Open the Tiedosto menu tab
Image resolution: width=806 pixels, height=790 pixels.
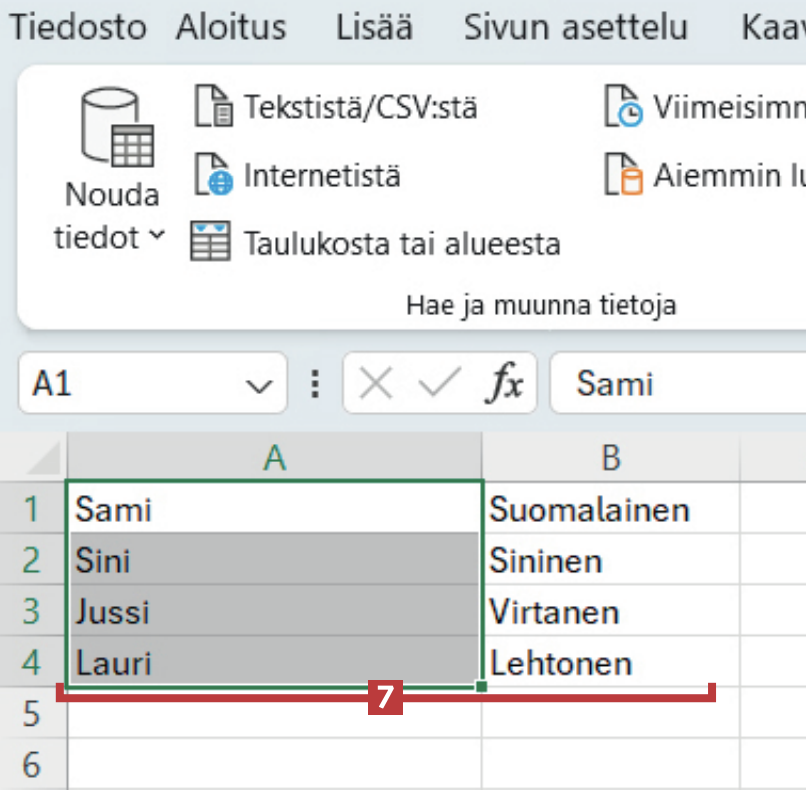pyautogui.click(x=78, y=27)
